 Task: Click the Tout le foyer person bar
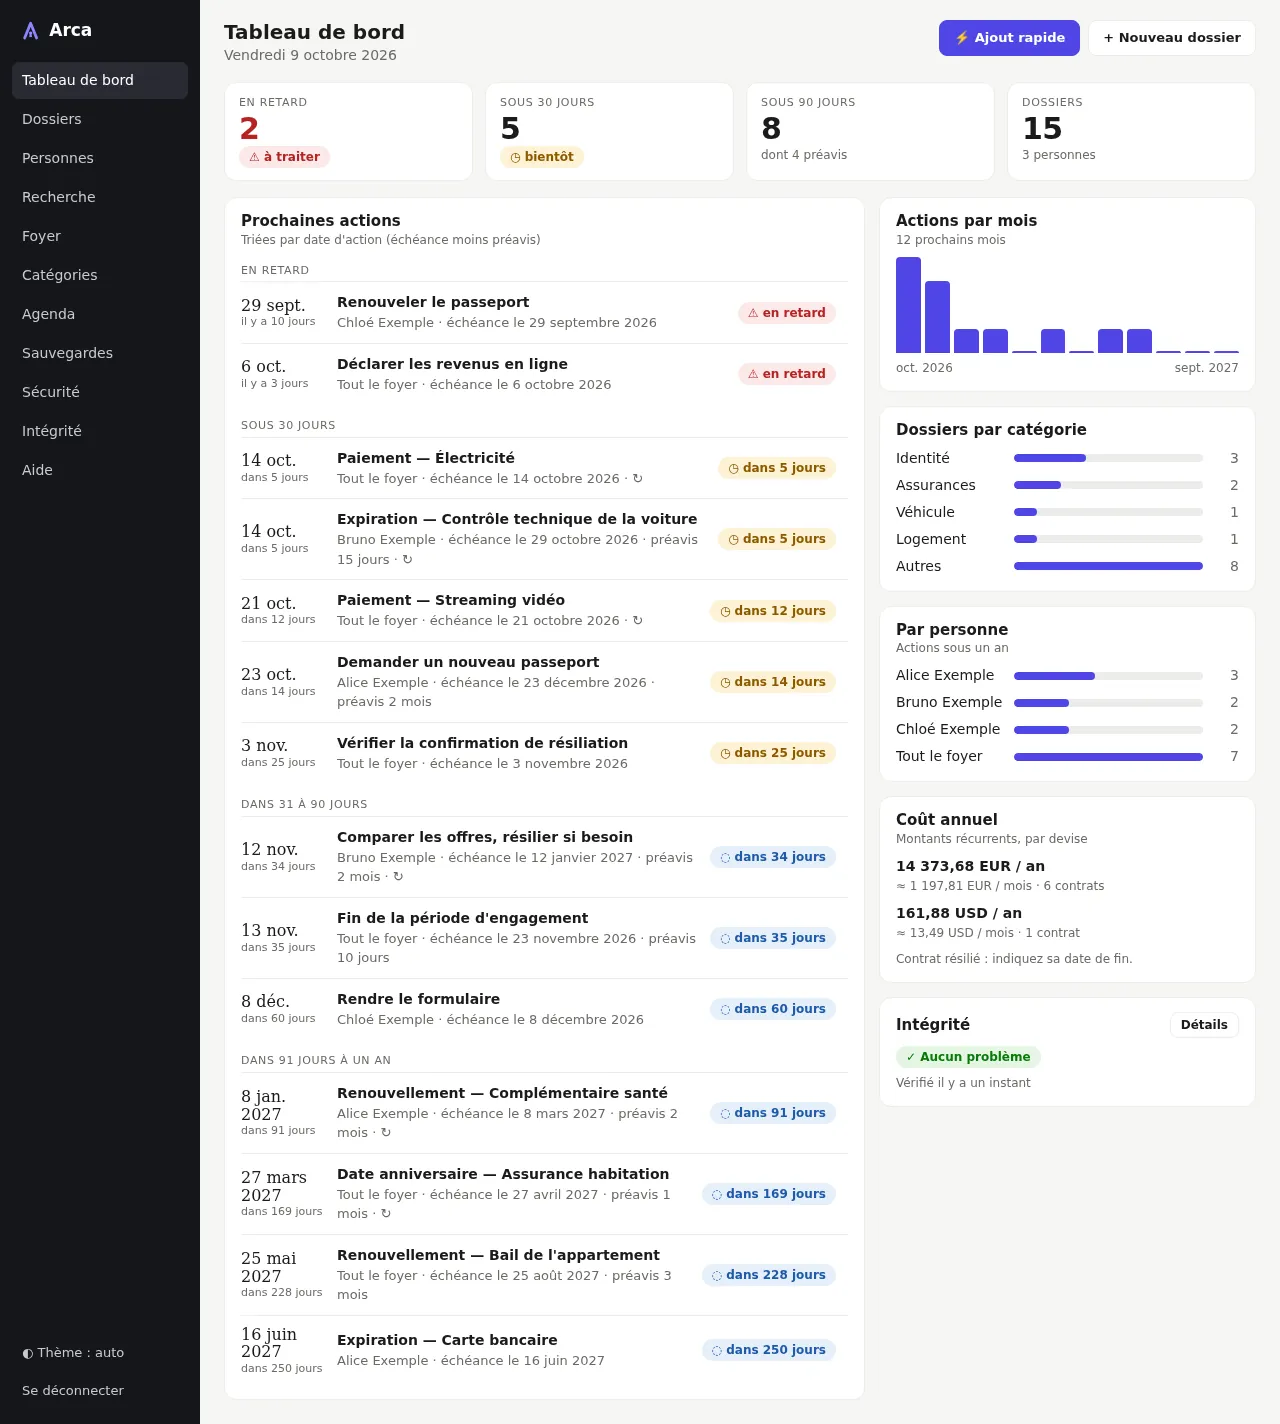1108,757
